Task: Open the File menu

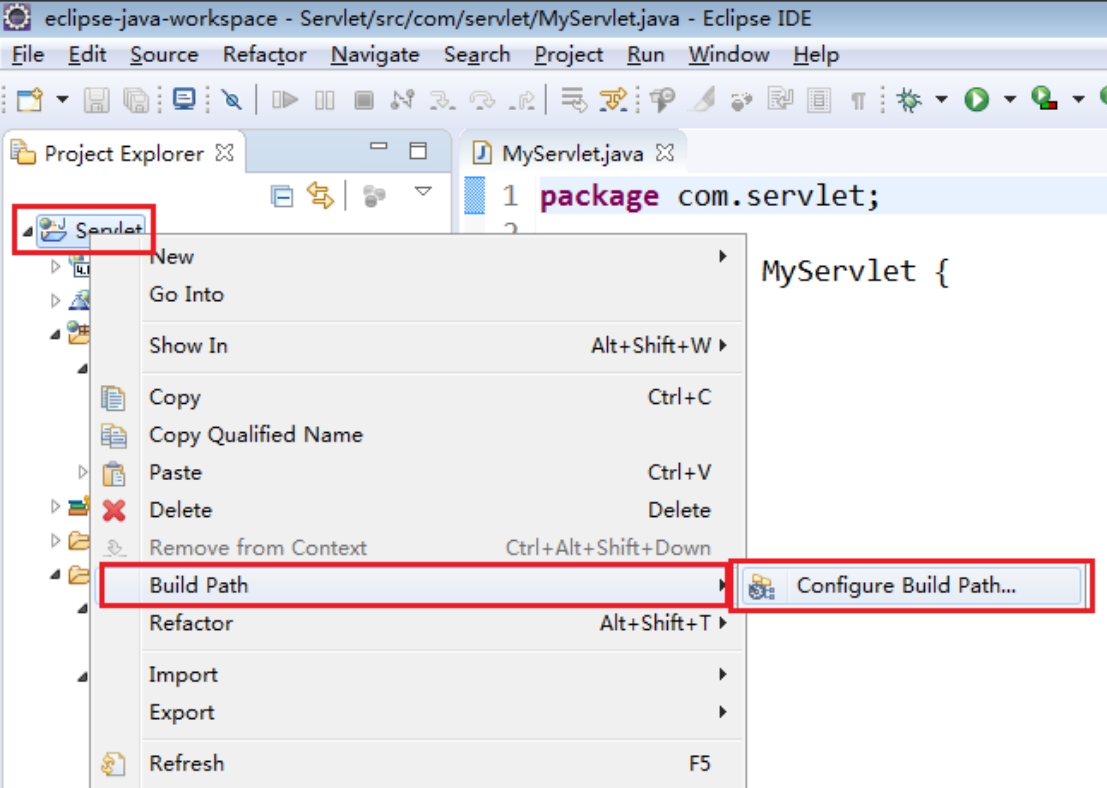Action: 28,54
